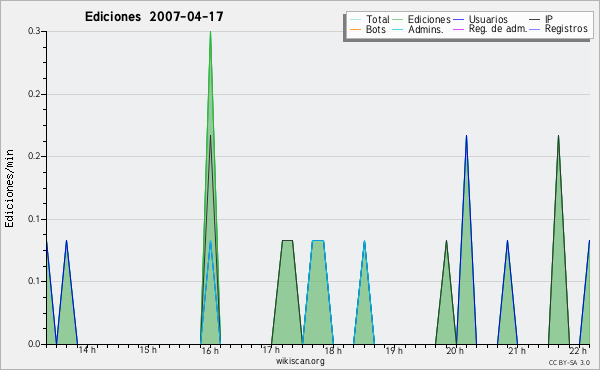Click the 19 h axis tick label
Viewport: 600px width, 370px height.
[x=394, y=350]
